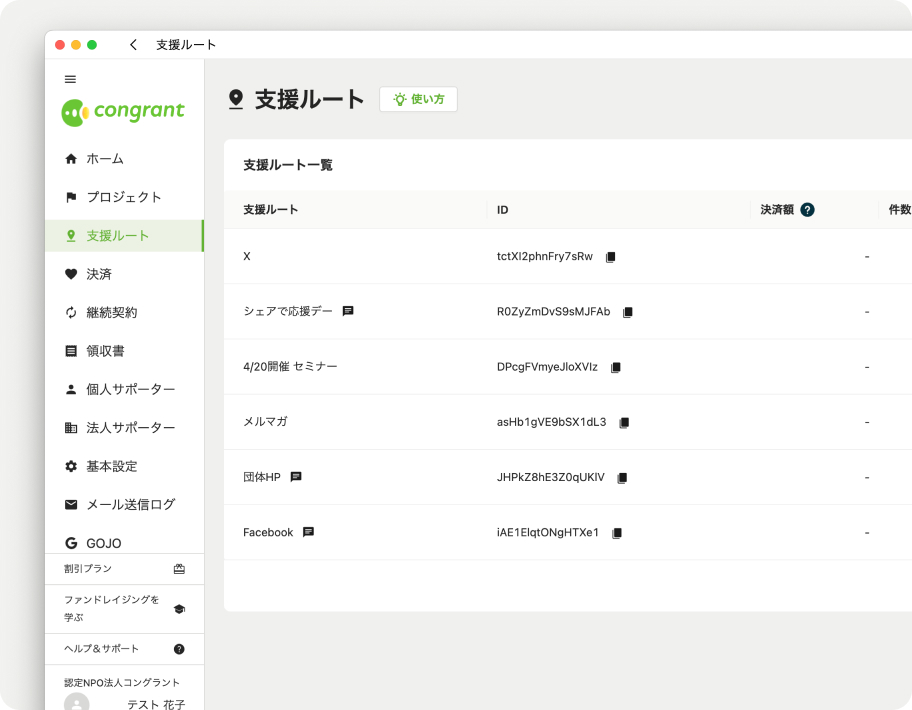Viewport: 912px width, 710px height.
Task: Go to ホーム in sidebar
Action: point(105,159)
